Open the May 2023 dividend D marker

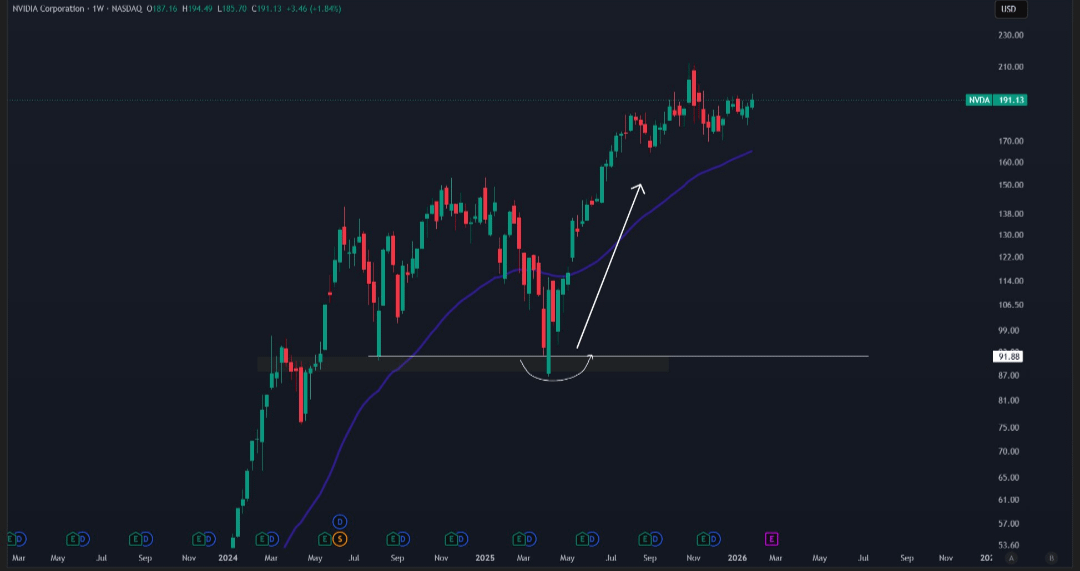83,539
